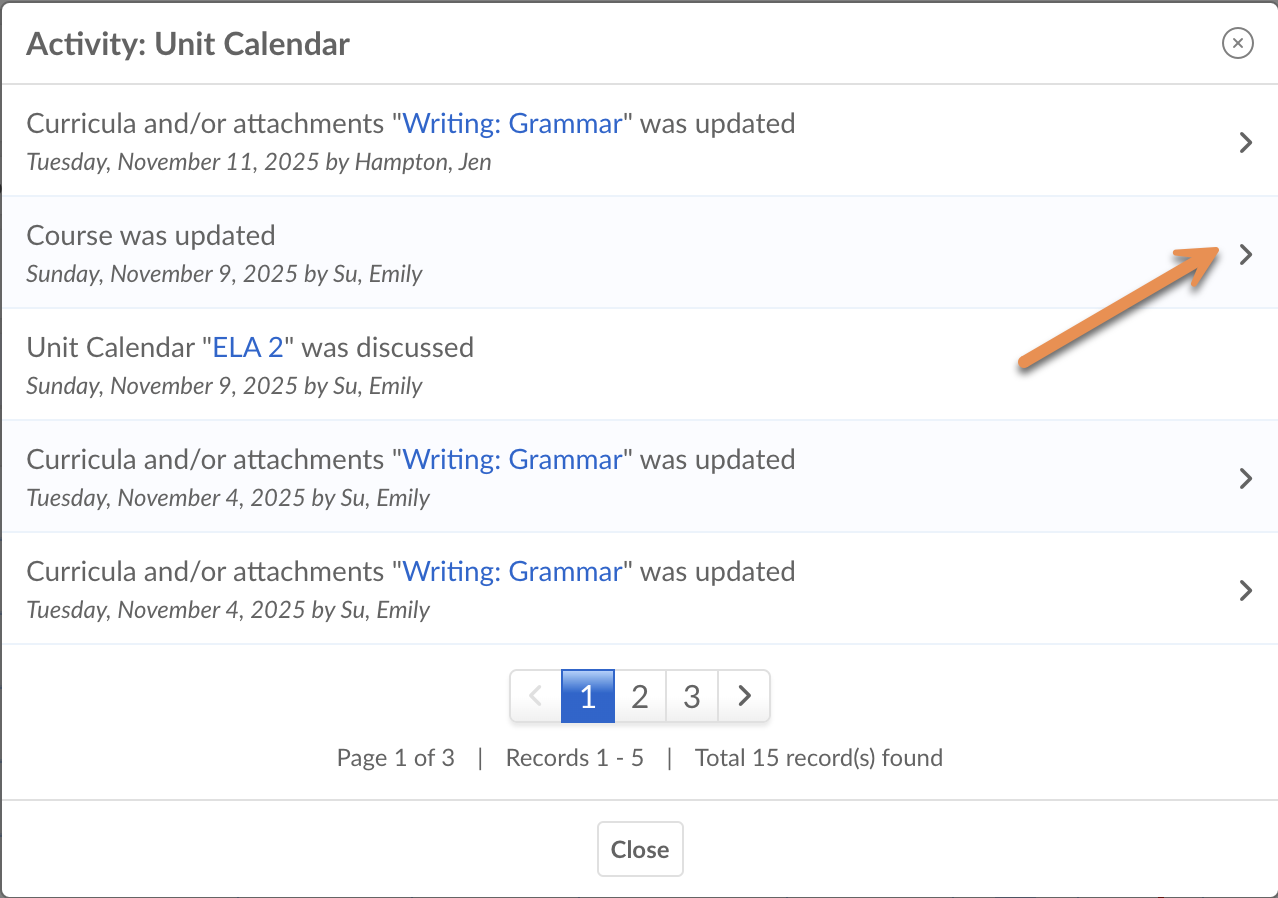Click the date line of the last entry
This screenshot has width=1278, height=898.
(x=228, y=610)
